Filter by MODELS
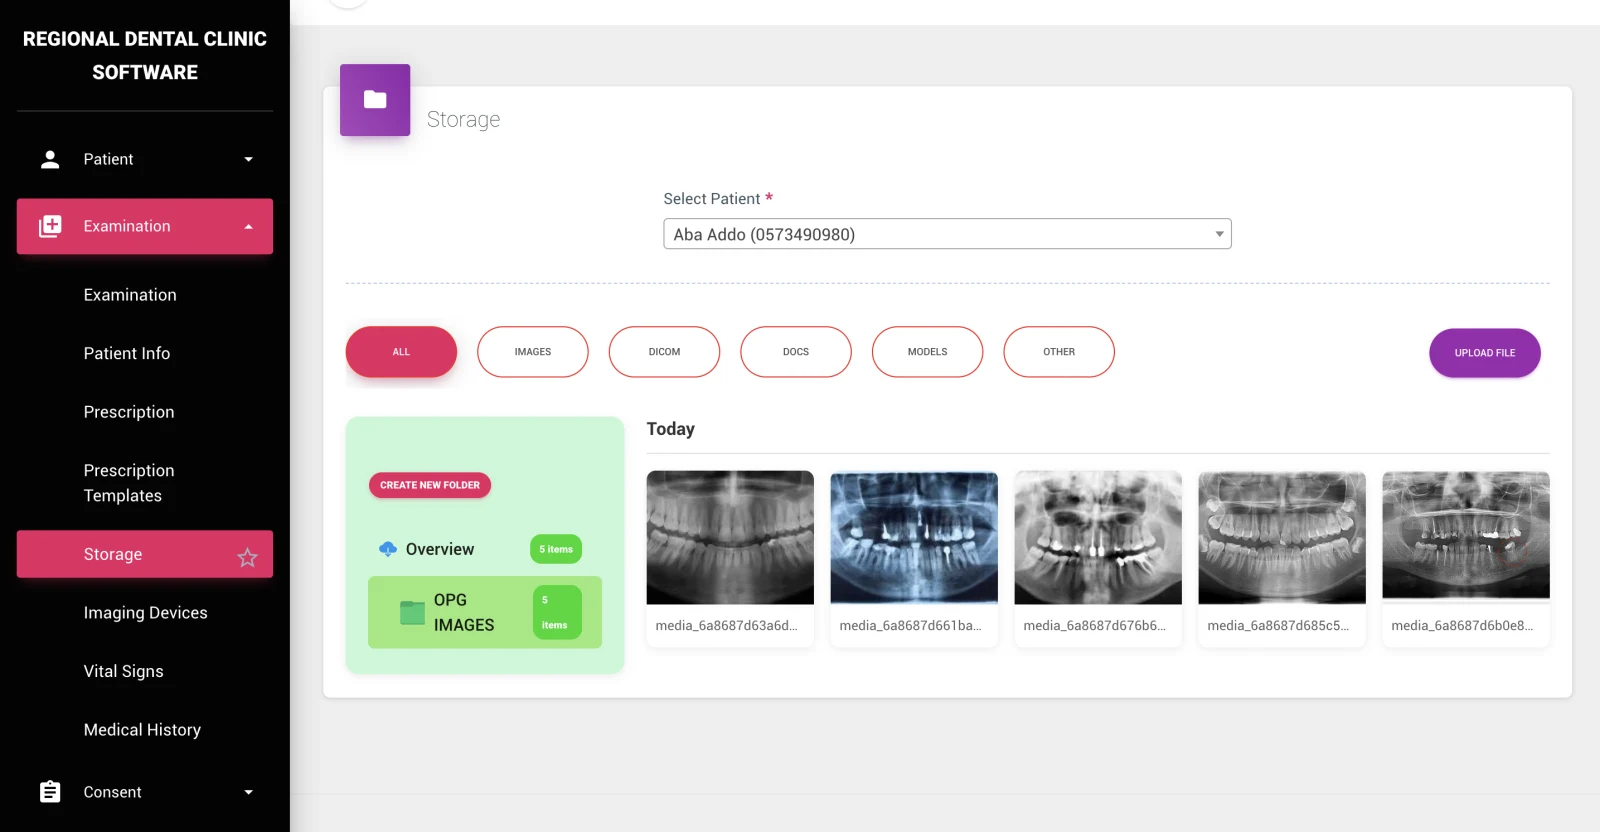 pos(927,352)
